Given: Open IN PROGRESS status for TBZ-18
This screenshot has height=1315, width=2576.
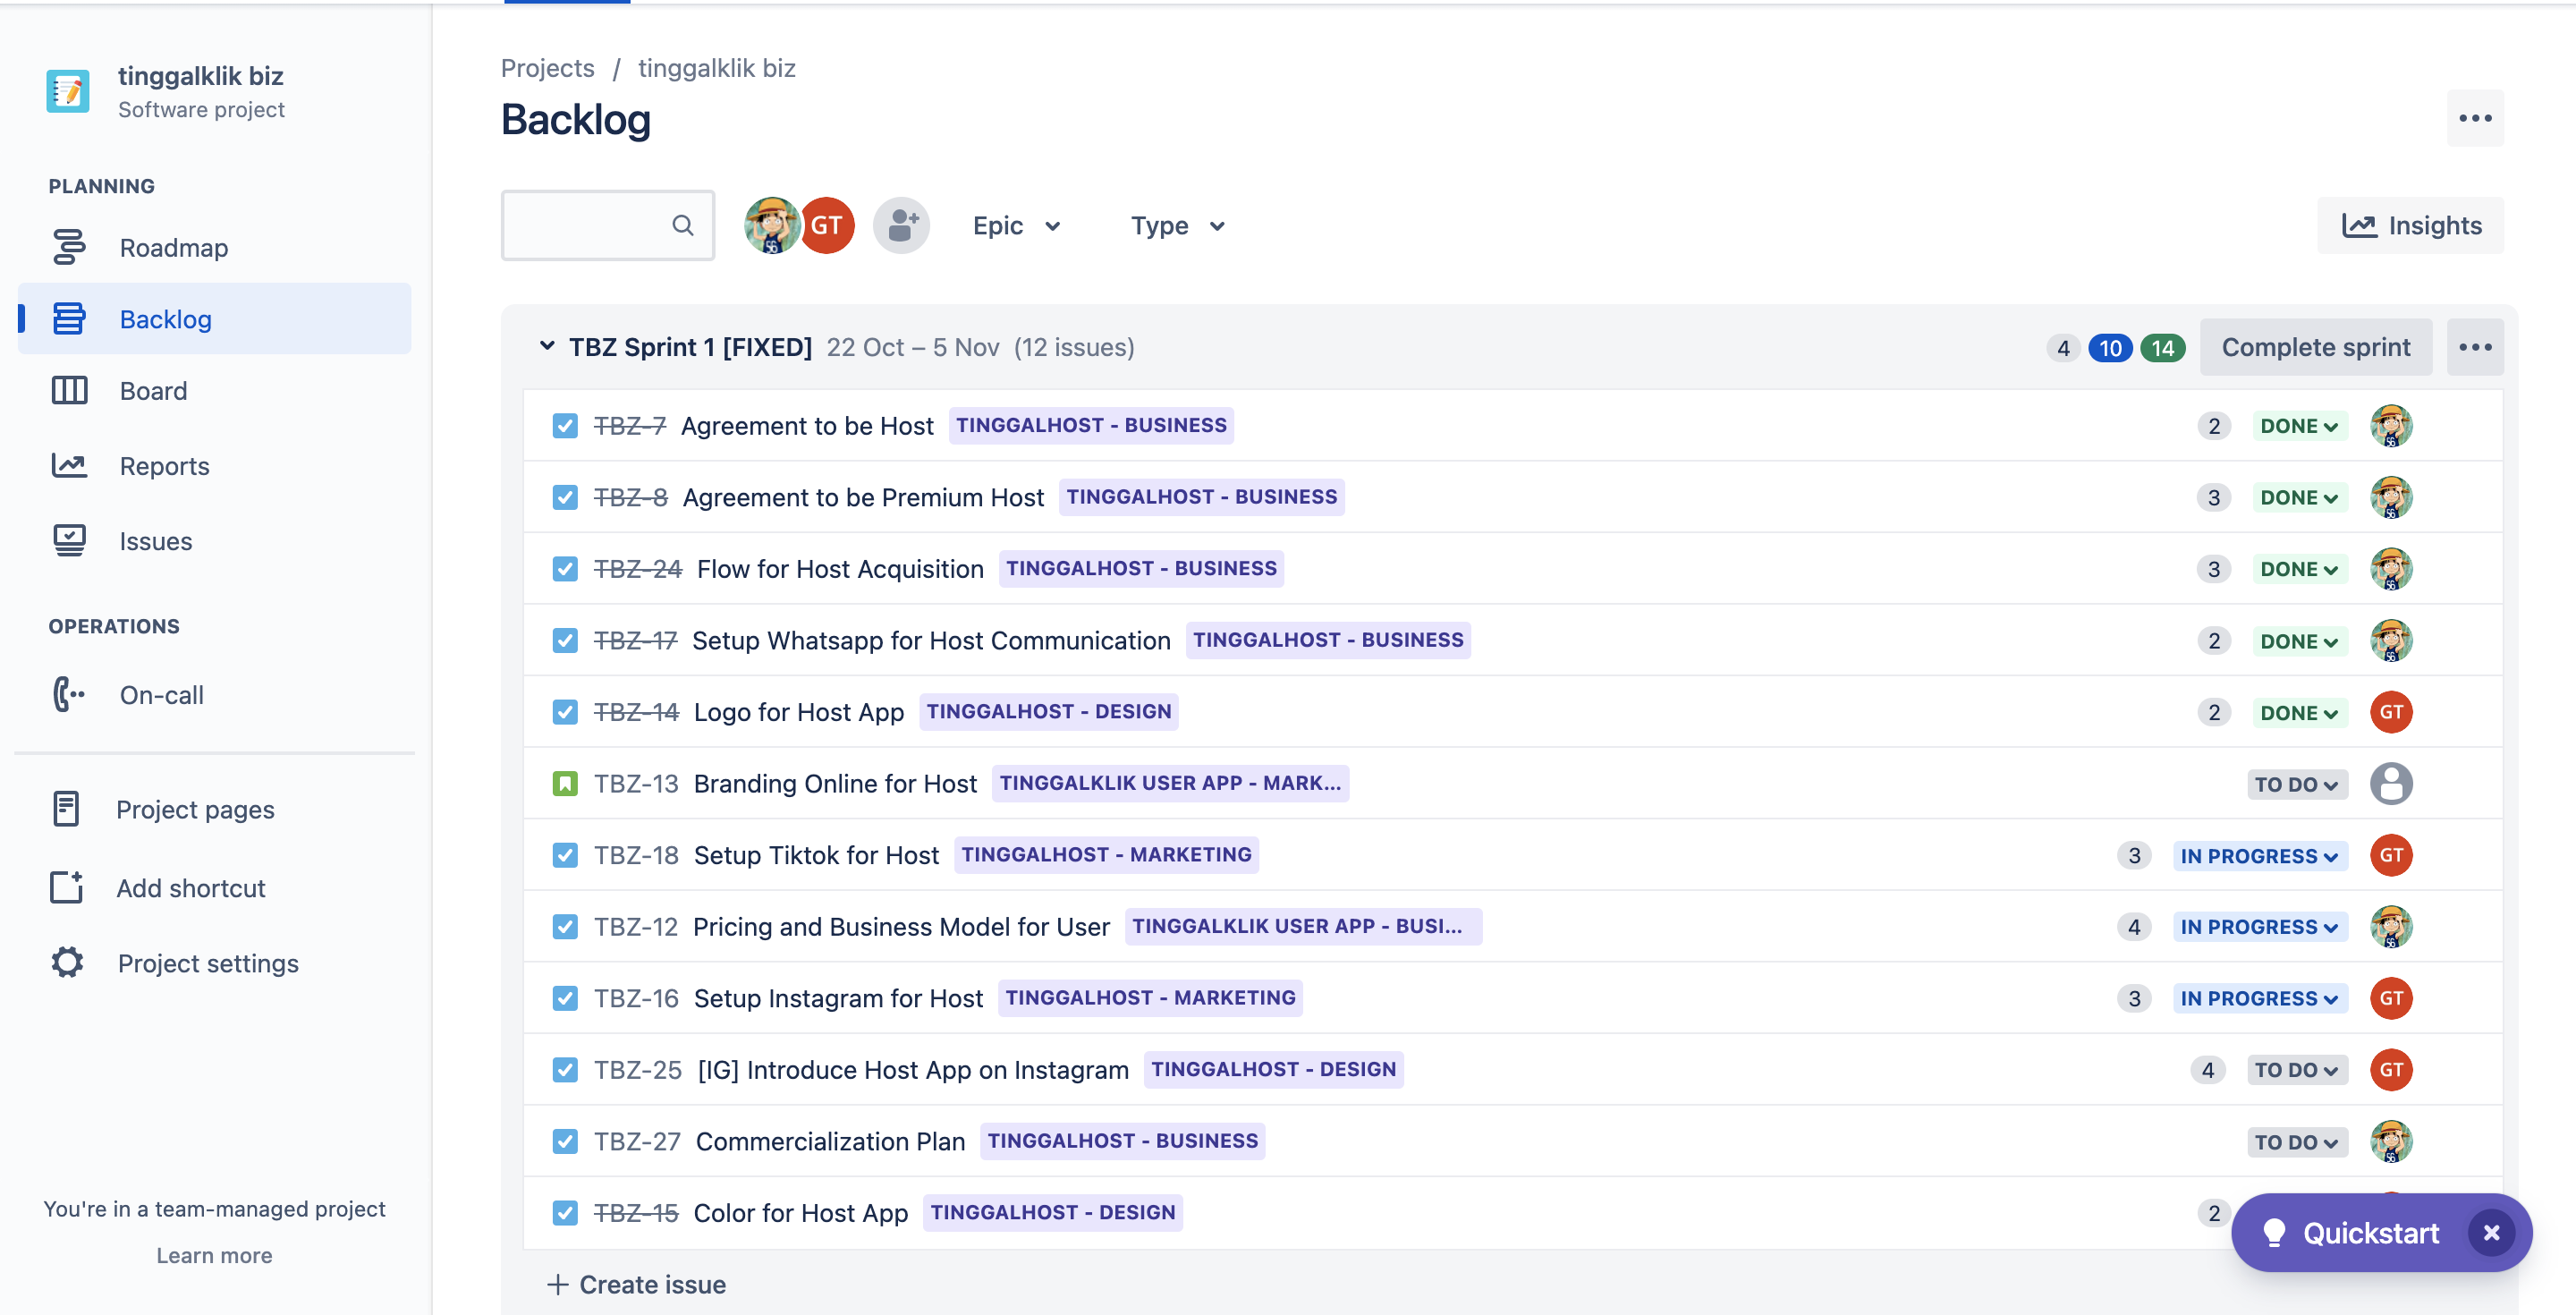Looking at the screenshot, I should click(2259, 856).
